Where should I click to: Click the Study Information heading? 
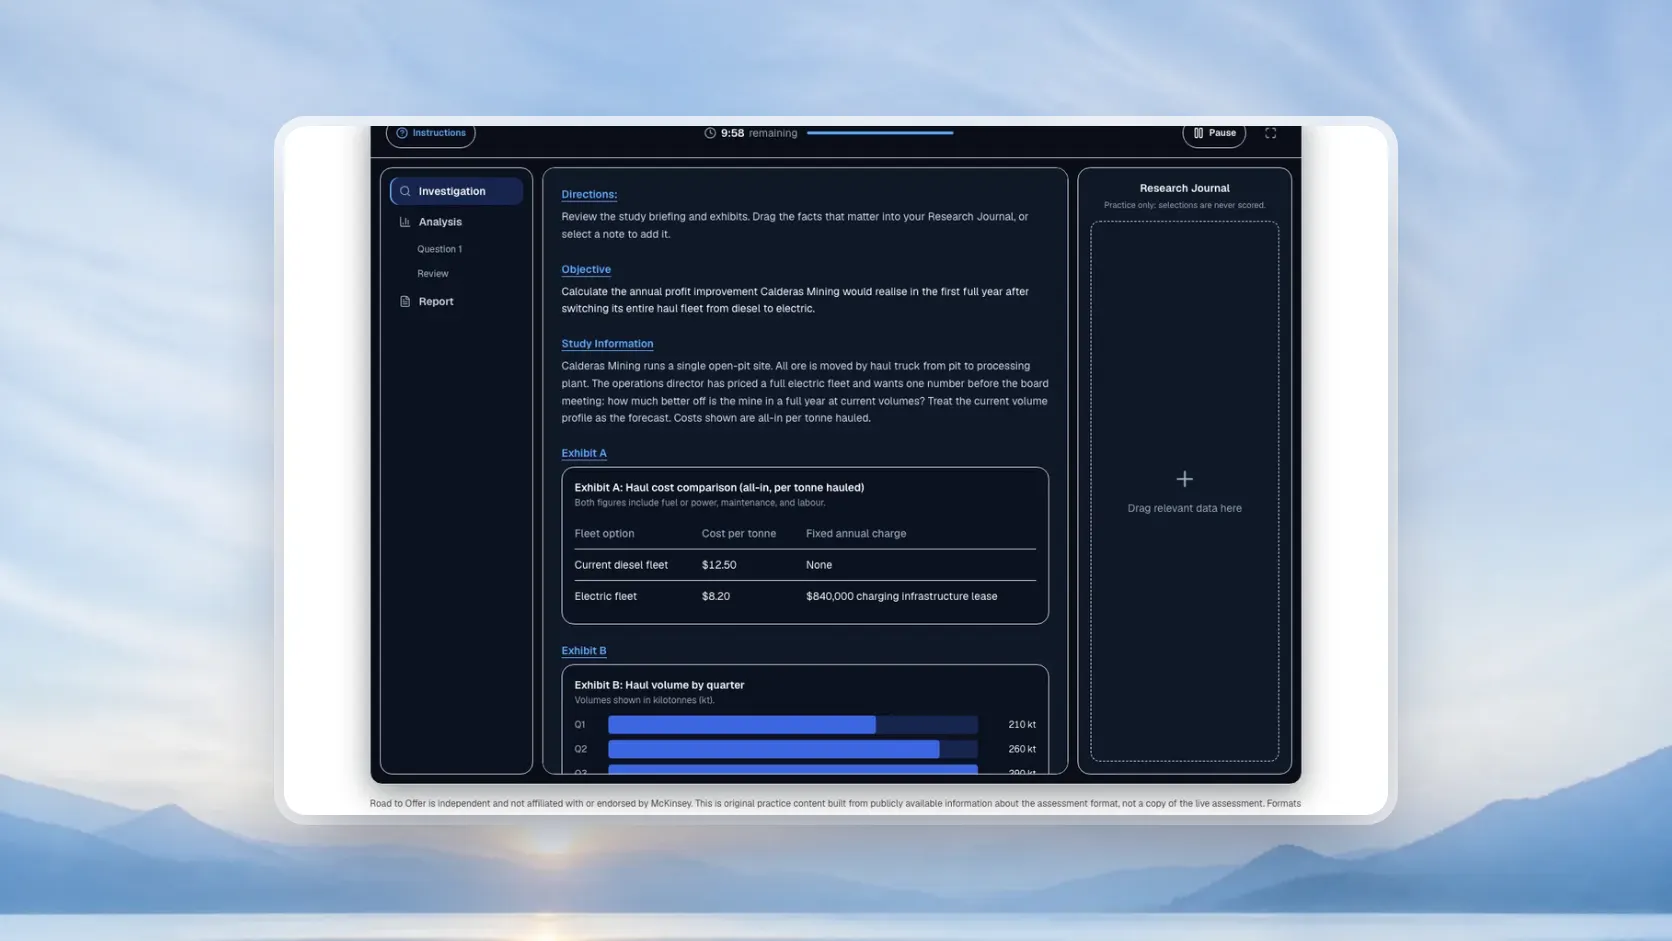tap(607, 343)
